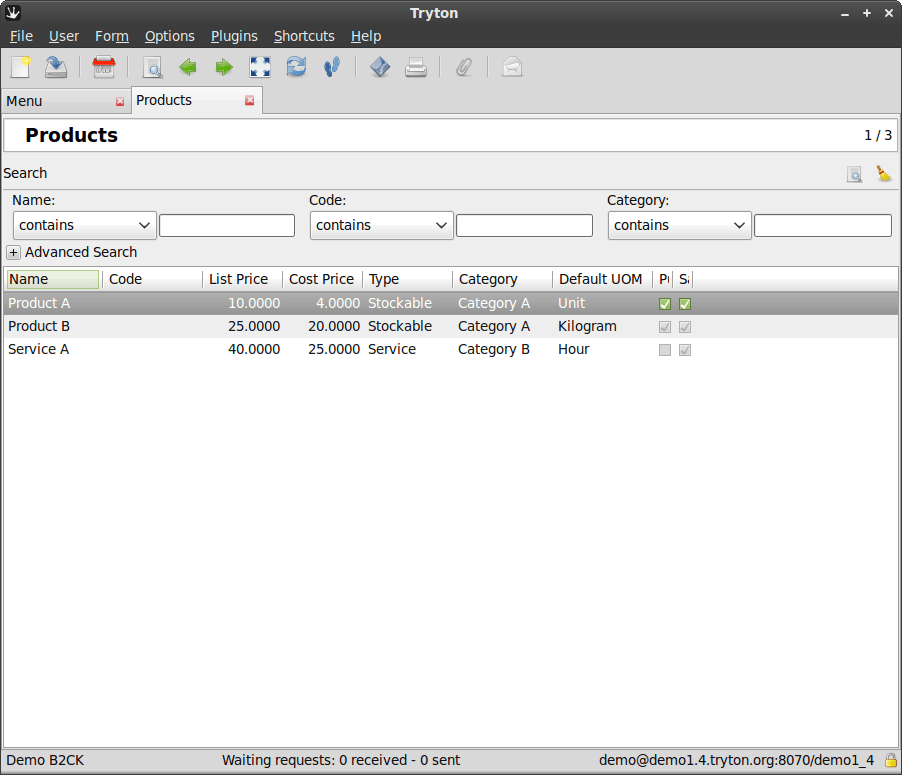Screen dimensions: 902x775
Task: Click the Service type cell of Service A
Action: 392,349
